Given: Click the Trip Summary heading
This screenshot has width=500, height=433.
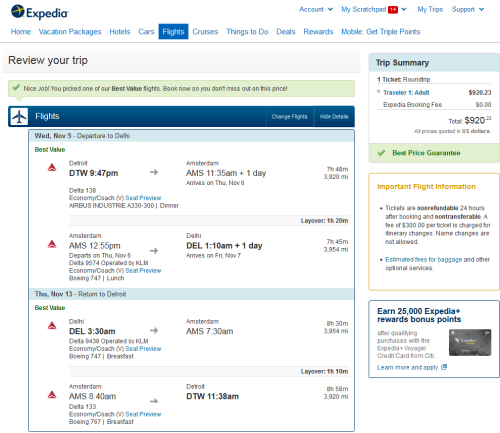Looking at the screenshot, I should (402, 63).
